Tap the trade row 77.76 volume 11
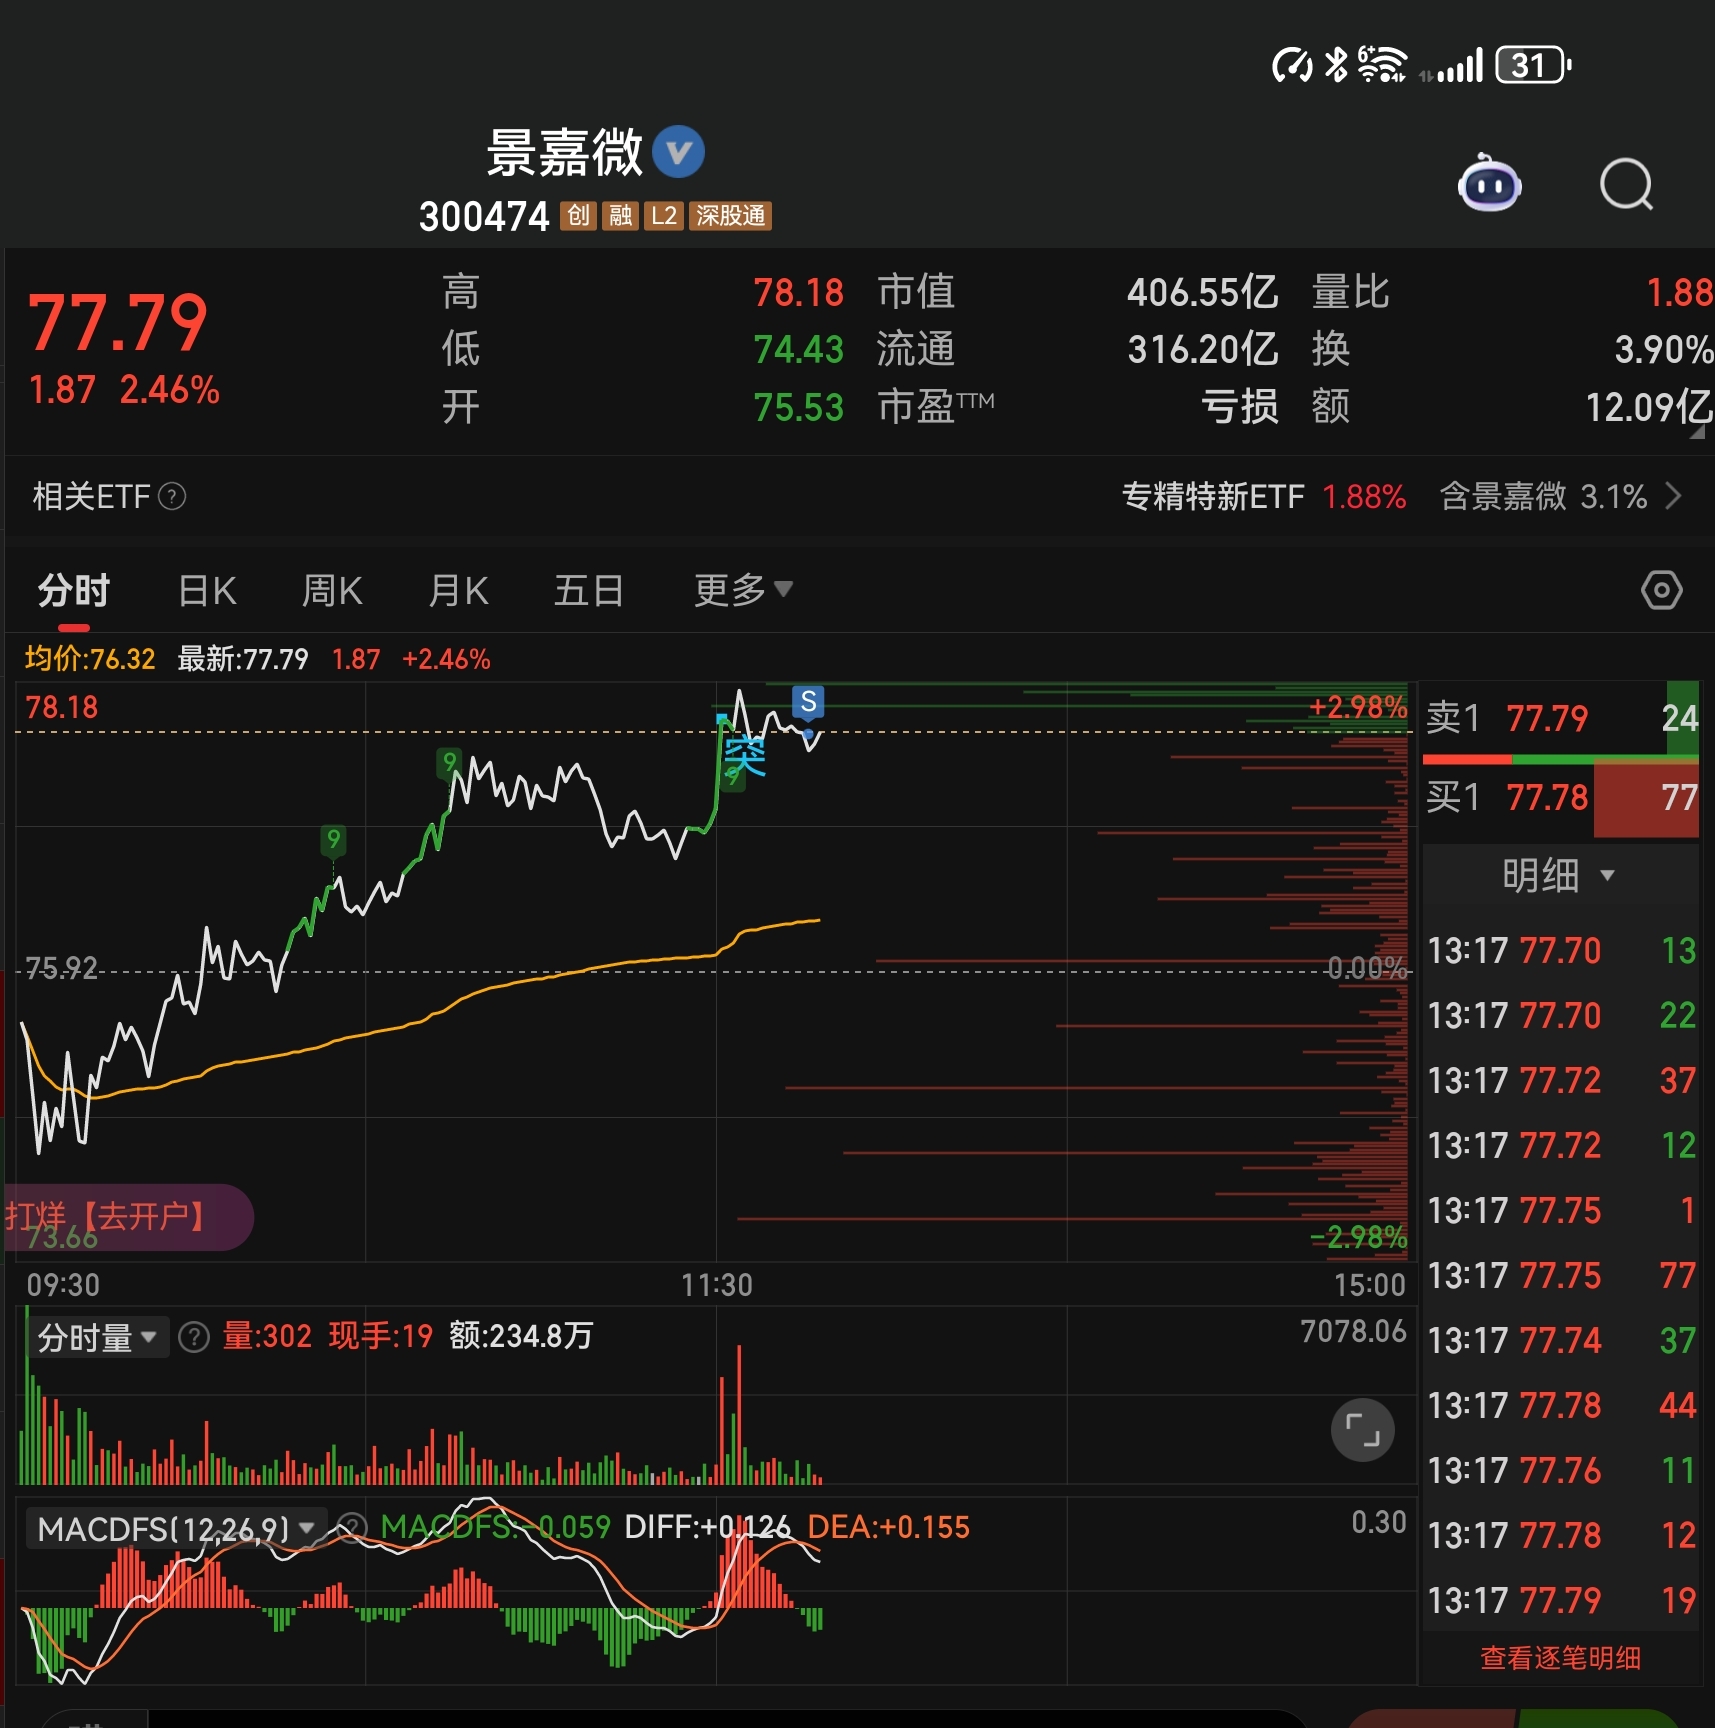1715x1728 pixels. click(1561, 1471)
